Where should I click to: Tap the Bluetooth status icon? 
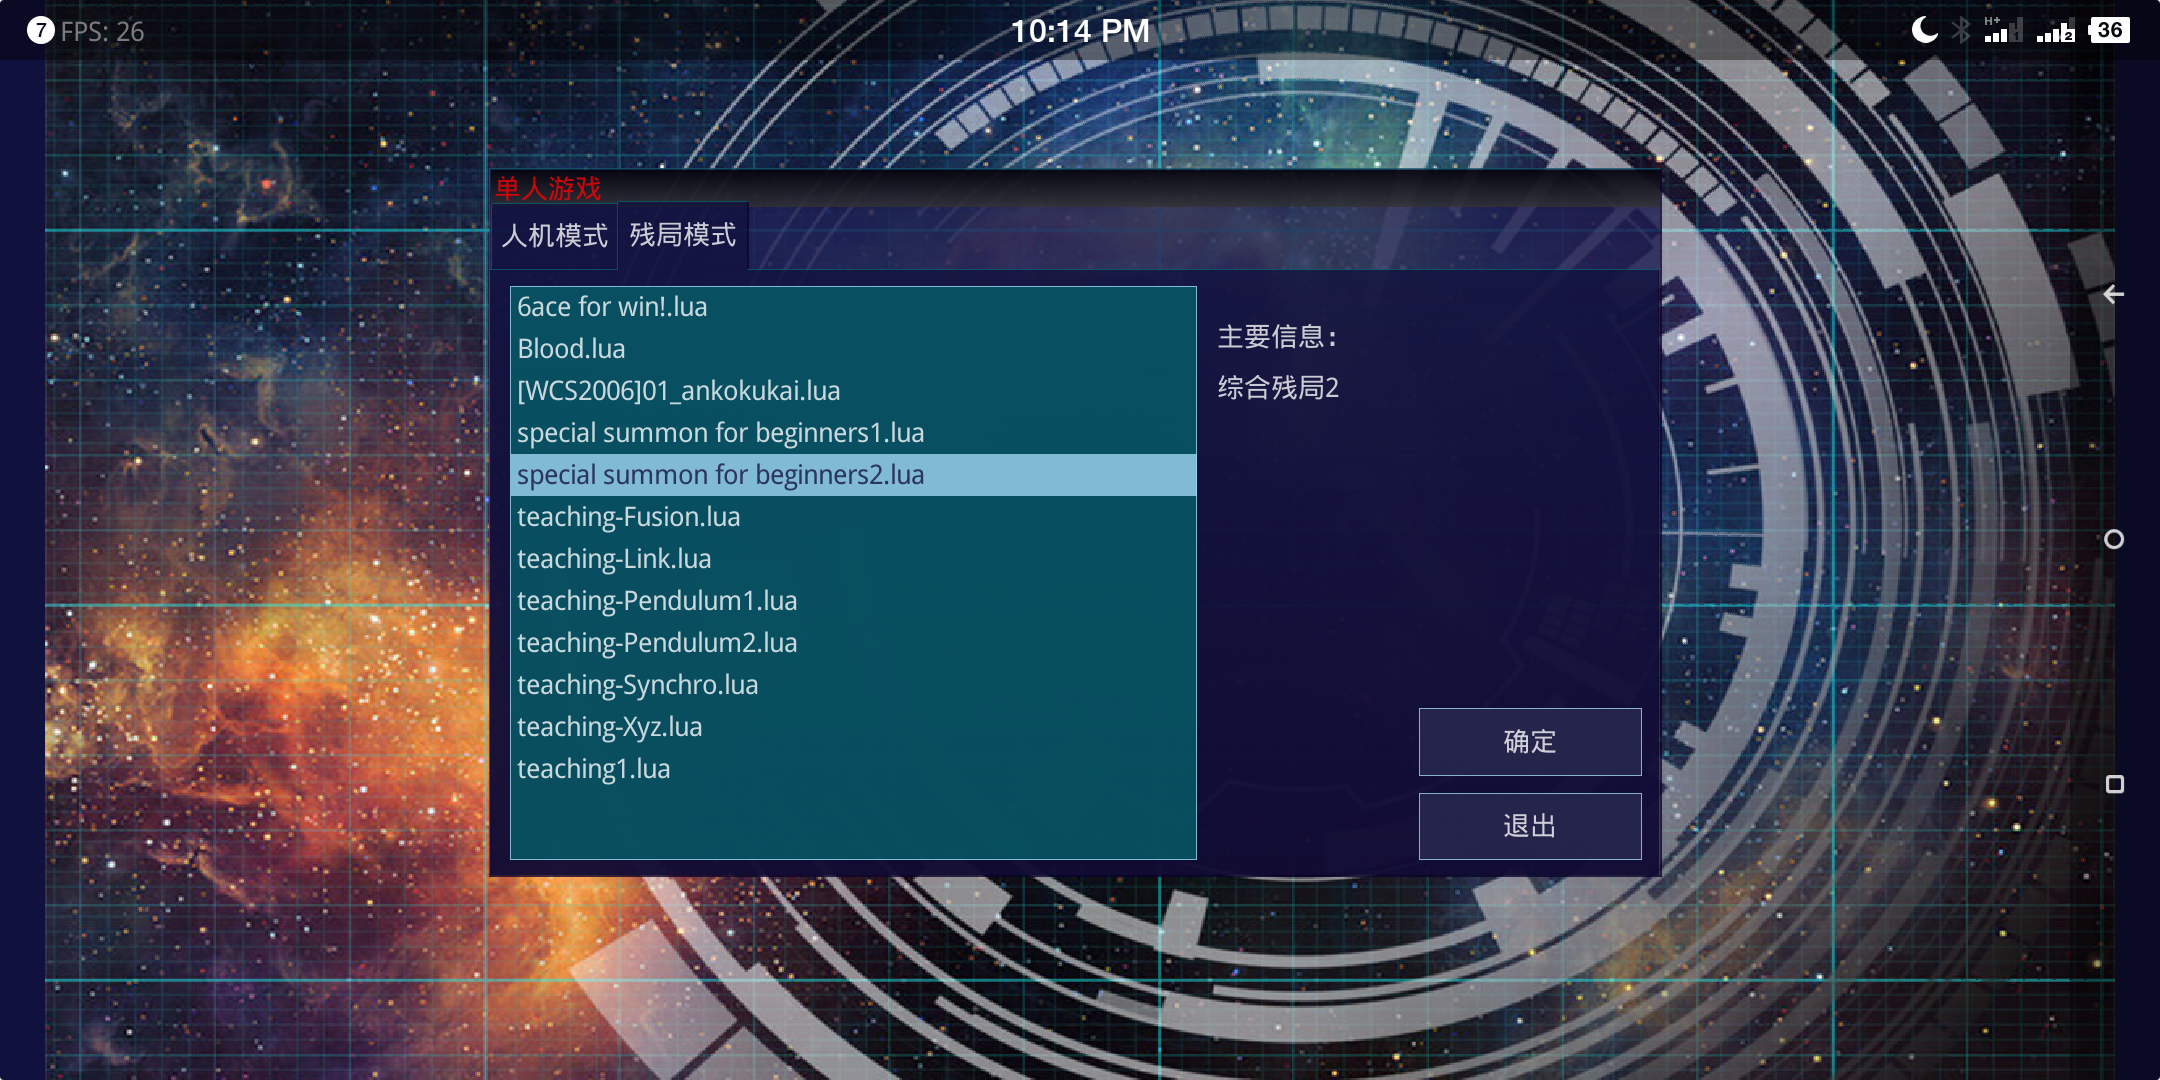[1961, 30]
